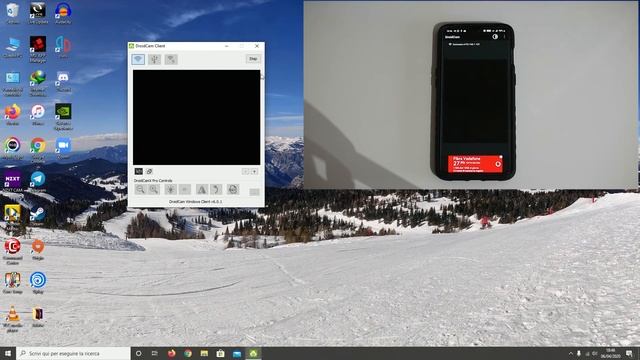The width and height of the screenshot is (640, 360).
Task: Click the zoom out magnifier in DroidCam Pro Controls
Action: point(140,189)
